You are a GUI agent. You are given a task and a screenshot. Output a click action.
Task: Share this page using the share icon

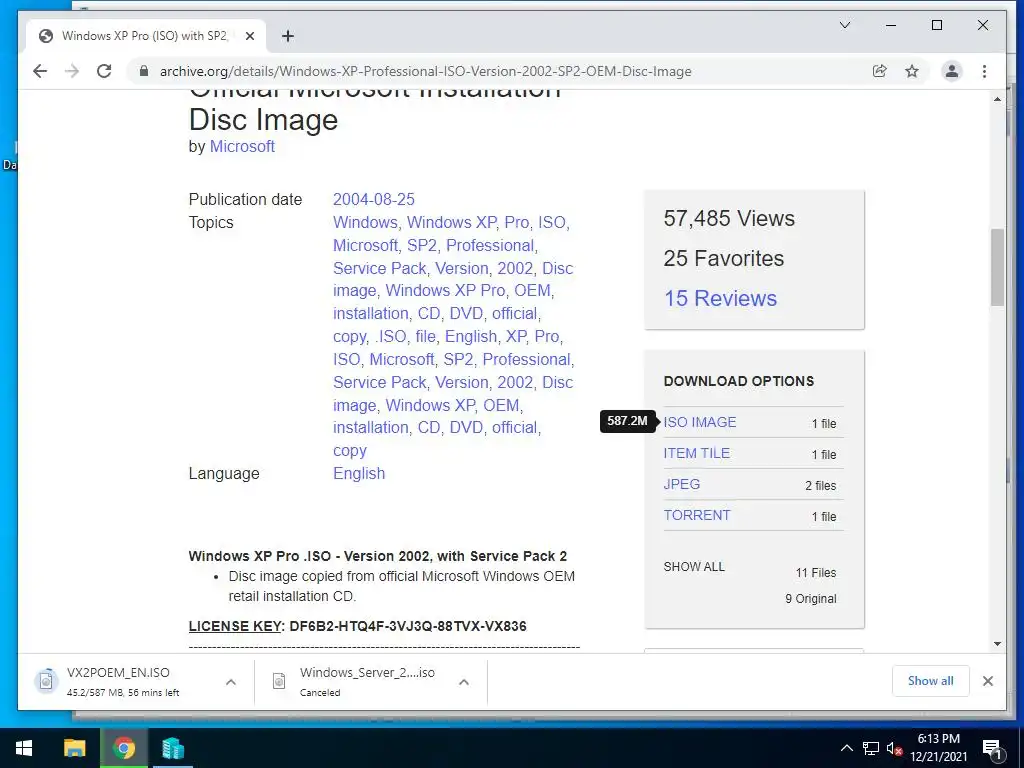880,71
